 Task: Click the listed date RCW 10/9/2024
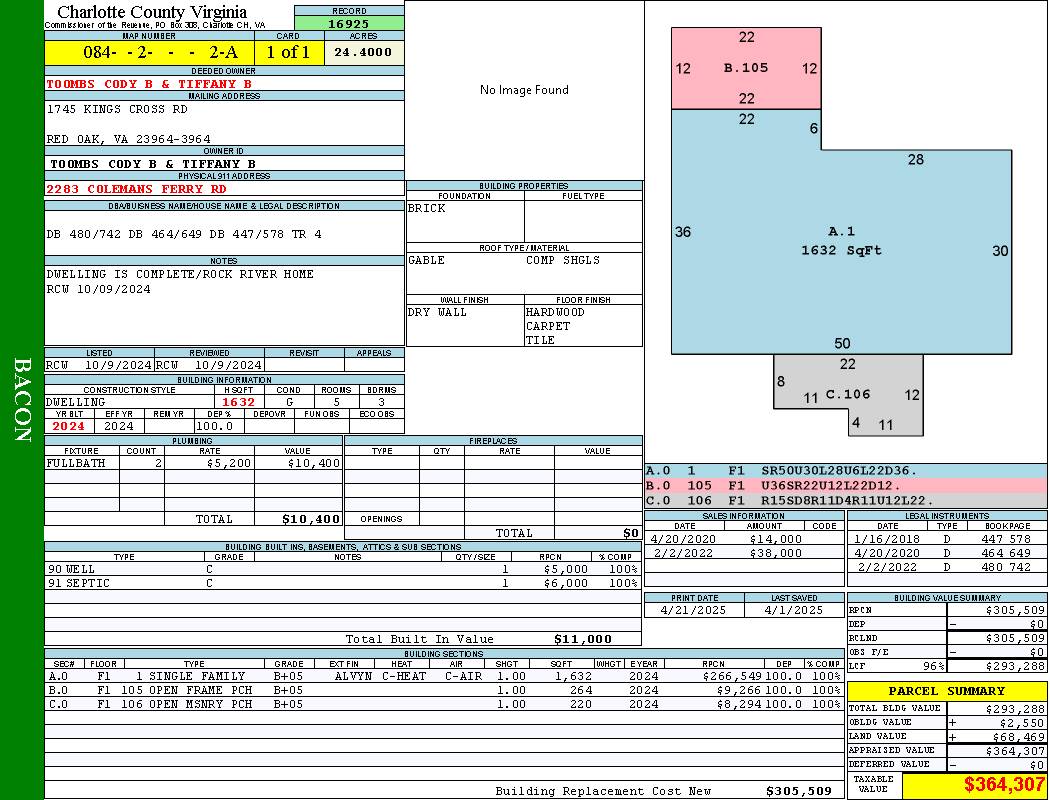(98, 366)
